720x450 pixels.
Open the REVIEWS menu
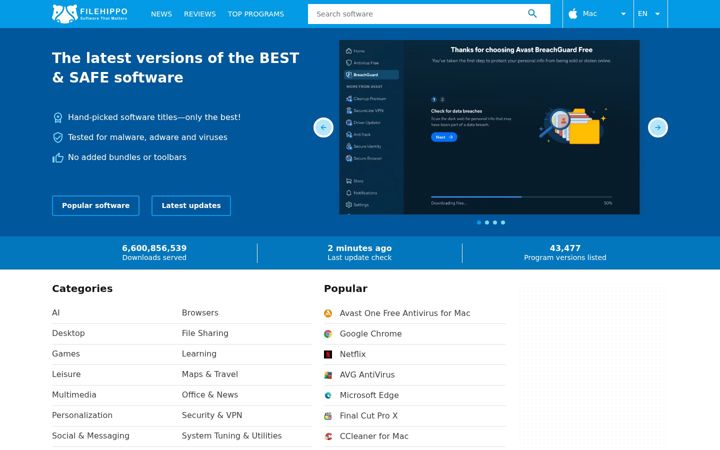coord(200,14)
